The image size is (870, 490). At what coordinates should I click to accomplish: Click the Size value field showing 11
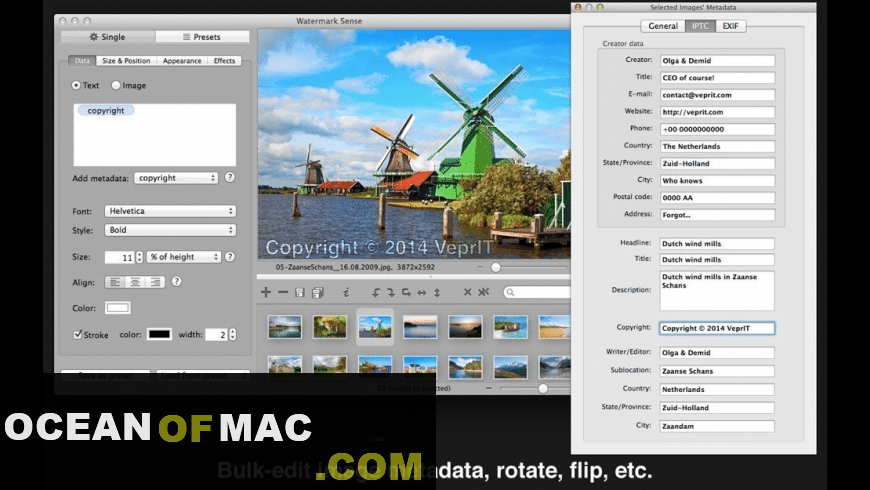[x=120, y=257]
